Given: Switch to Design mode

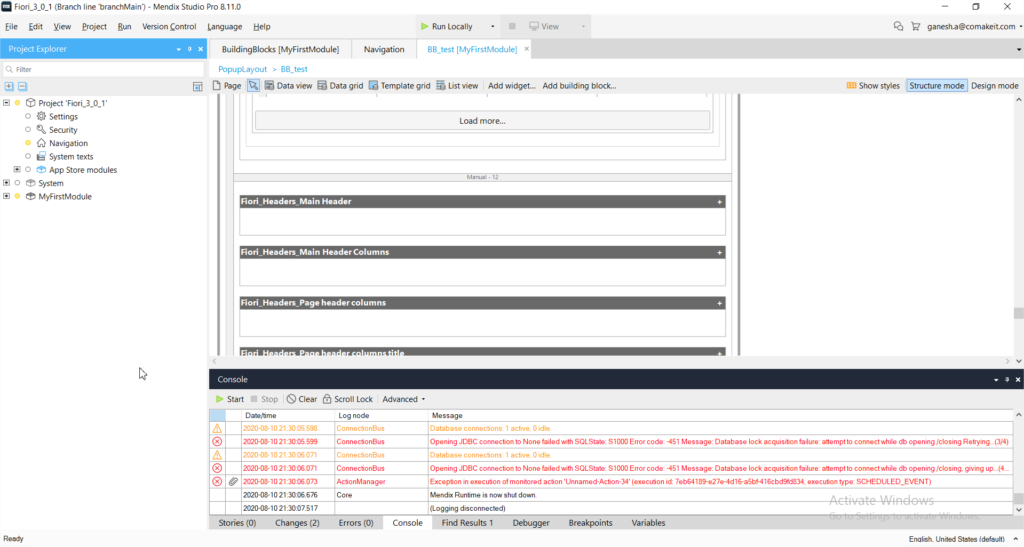Looking at the screenshot, I should tap(995, 86).
